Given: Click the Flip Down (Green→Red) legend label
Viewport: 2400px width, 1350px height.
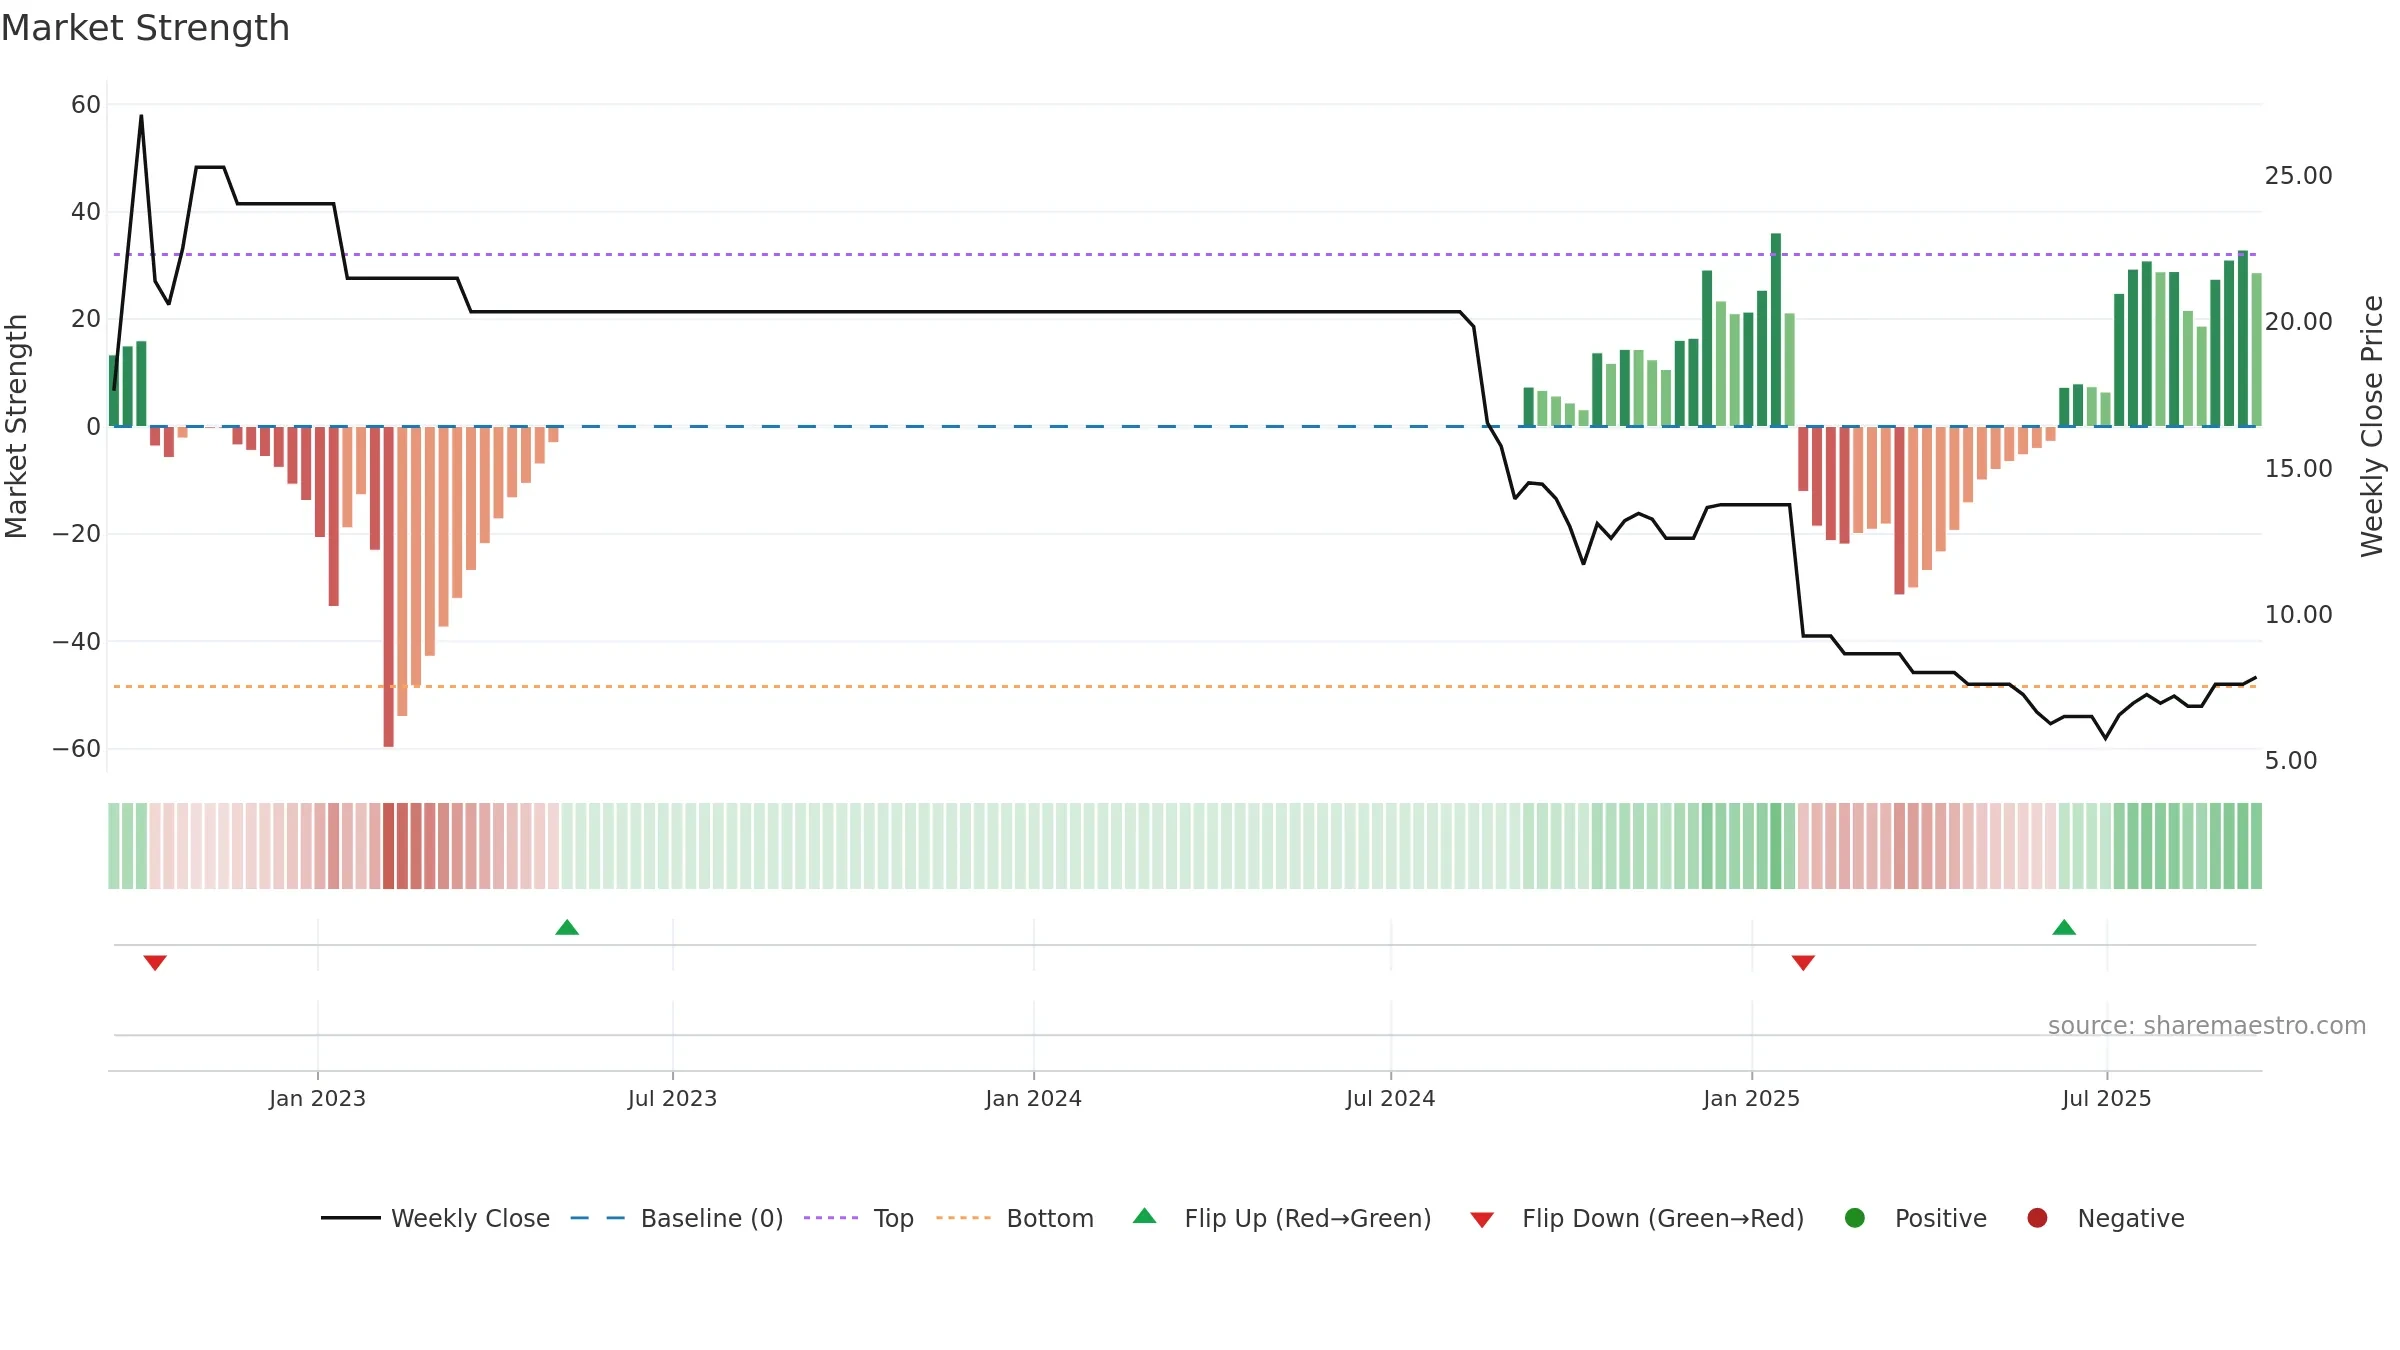Looking at the screenshot, I should point(1663,1218).
